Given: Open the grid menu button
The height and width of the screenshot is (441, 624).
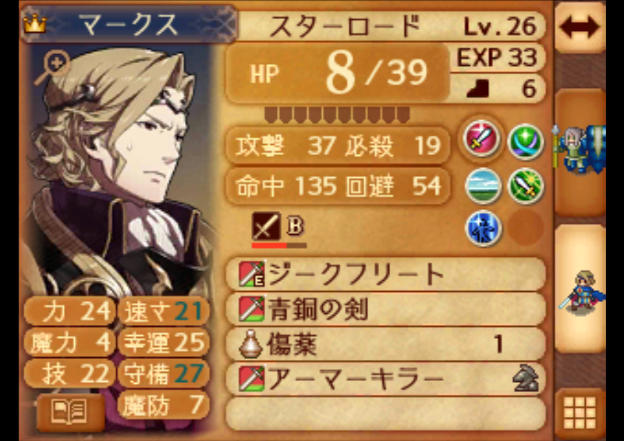Looking at the screenshot, I should [x=580, y=412].
